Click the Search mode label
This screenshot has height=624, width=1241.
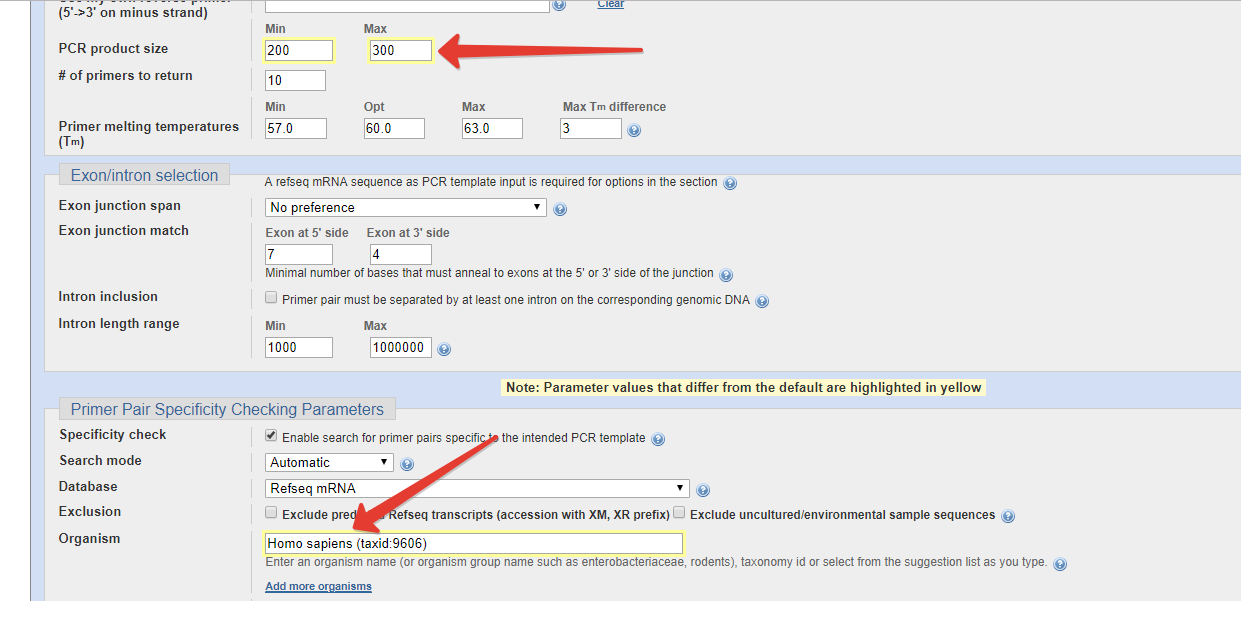[x=100, y=460]
